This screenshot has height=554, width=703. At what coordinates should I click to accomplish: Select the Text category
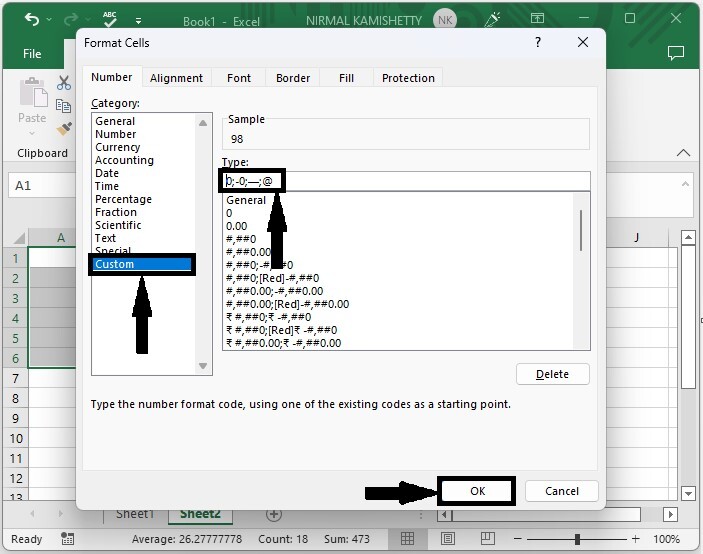(x=105, y=238)
